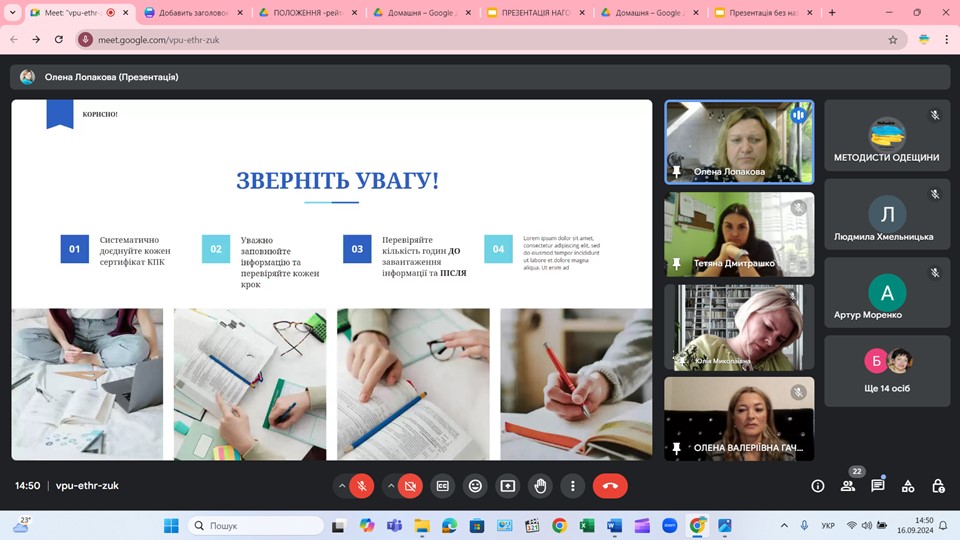Click the 'Ще 14 осіб' participants tile
Viewport: 960px width, 540px height.
pos(887,371)
